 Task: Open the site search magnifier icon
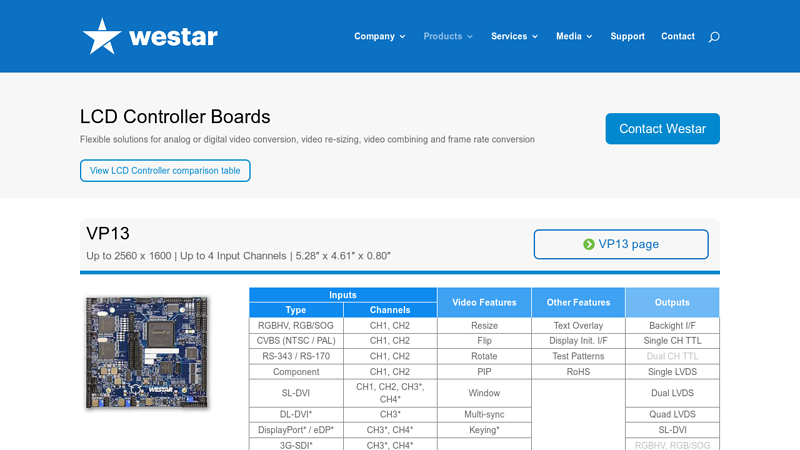(714, 37)
